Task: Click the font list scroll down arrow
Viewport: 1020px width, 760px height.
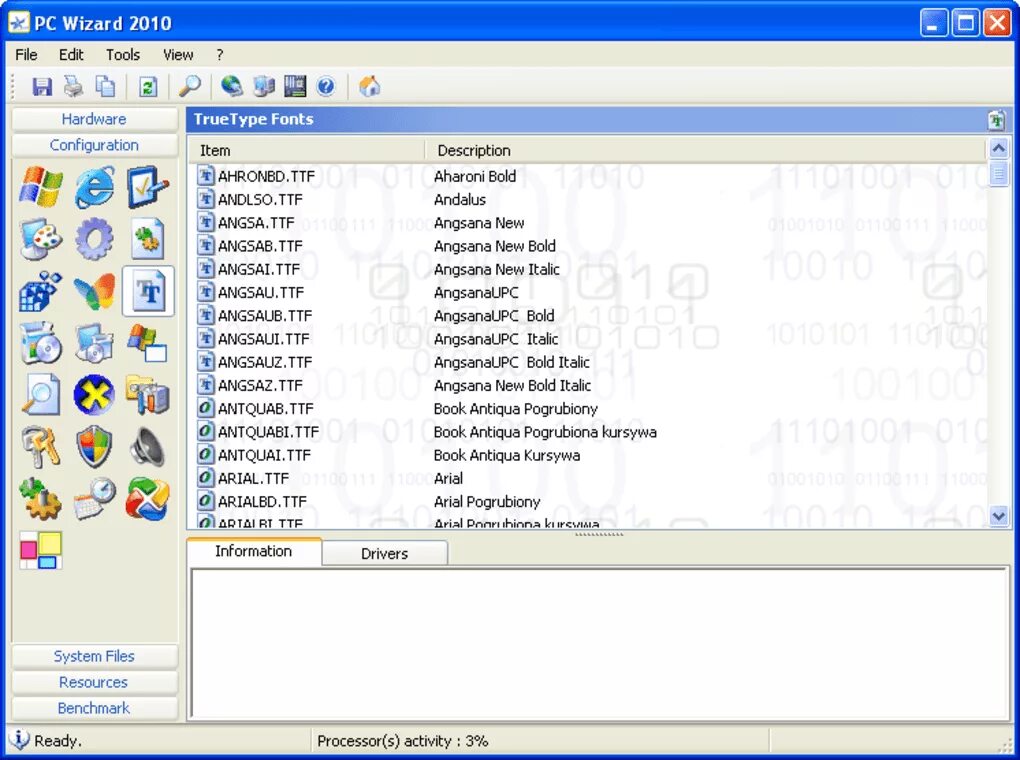Action: pos(999,516)
